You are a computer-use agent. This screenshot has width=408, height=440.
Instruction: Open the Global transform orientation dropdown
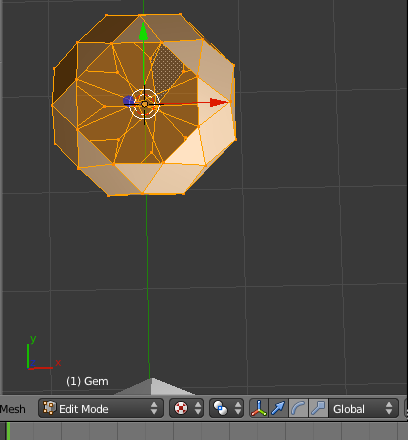[363, 408]
